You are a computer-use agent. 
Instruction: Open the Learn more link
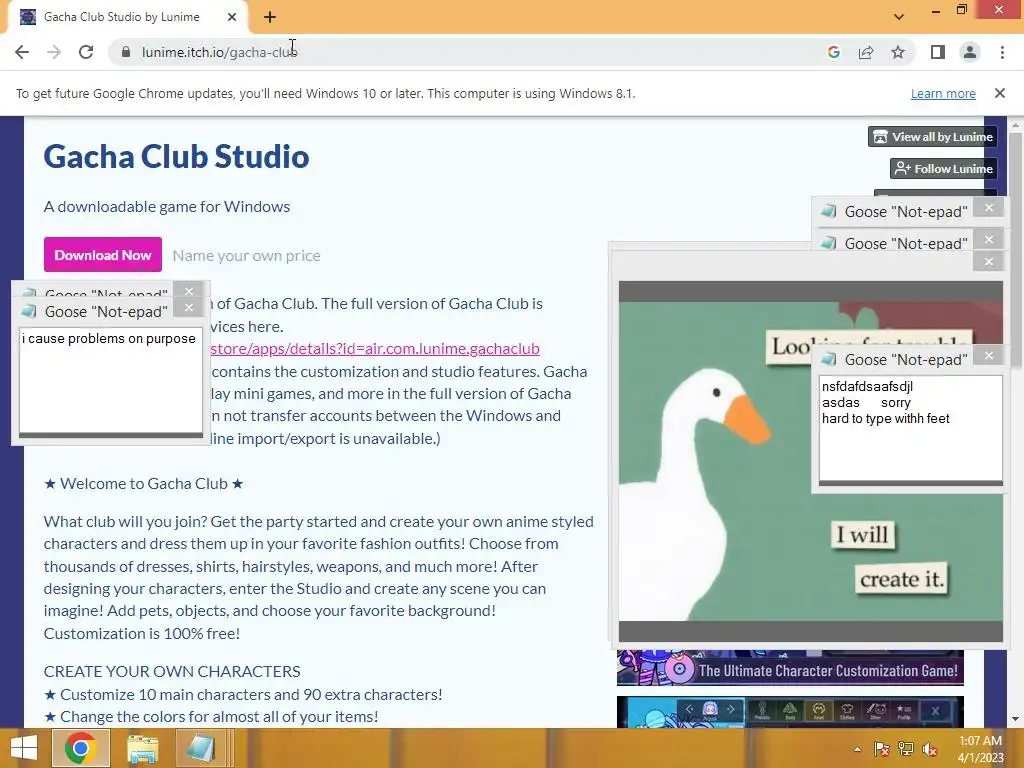click(x=943, y=93)
